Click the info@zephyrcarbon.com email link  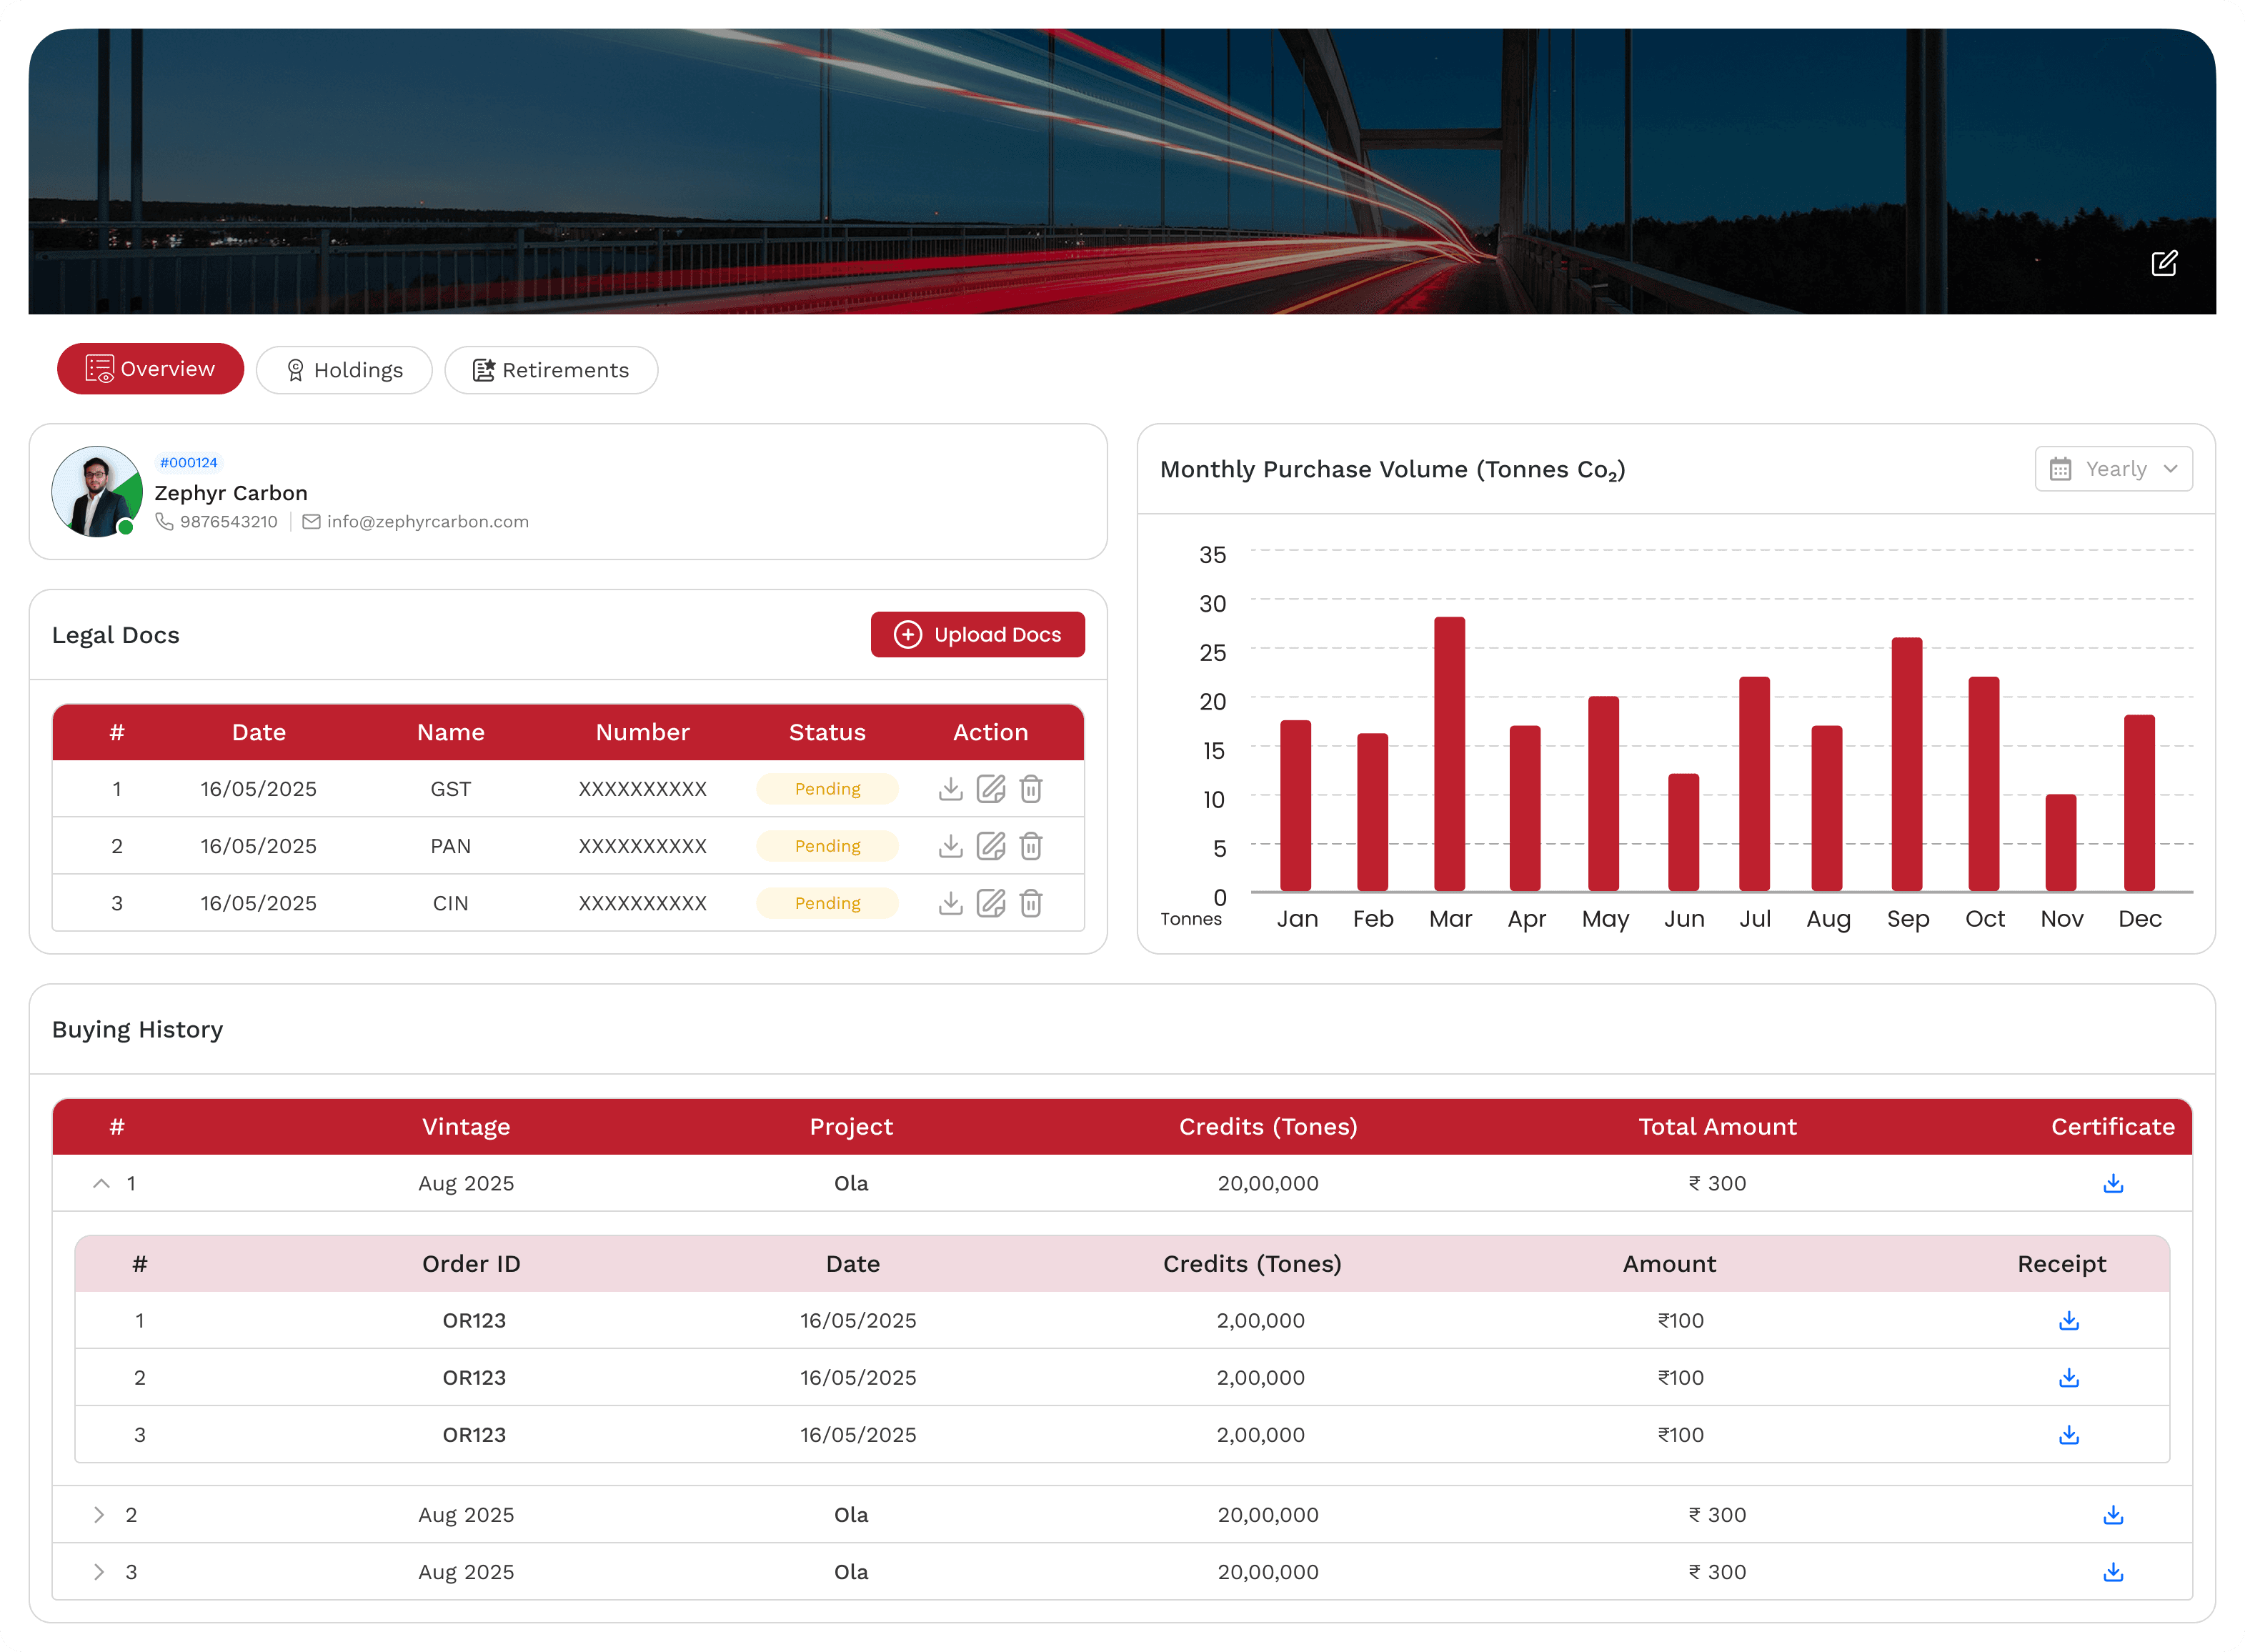pos(427,522)
